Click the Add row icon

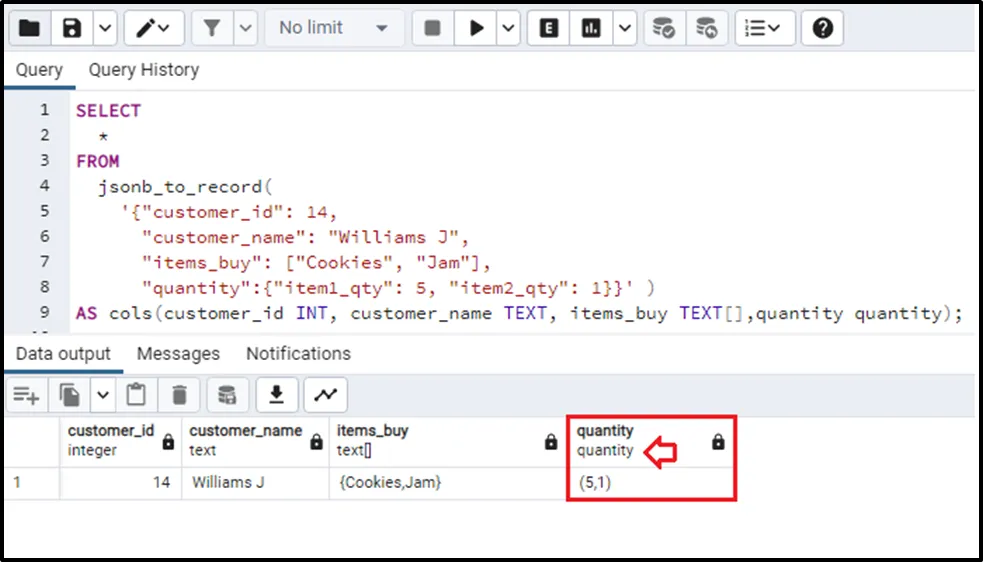[26, 395]
